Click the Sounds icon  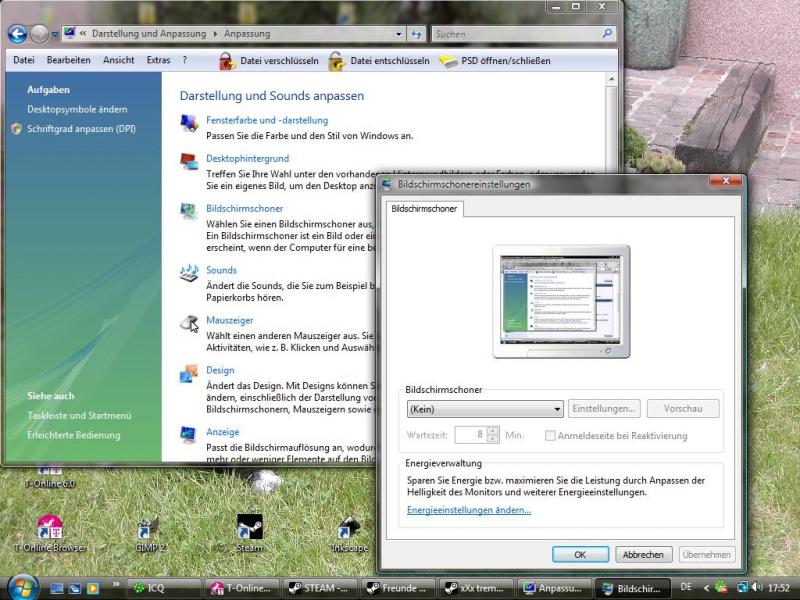188,272
